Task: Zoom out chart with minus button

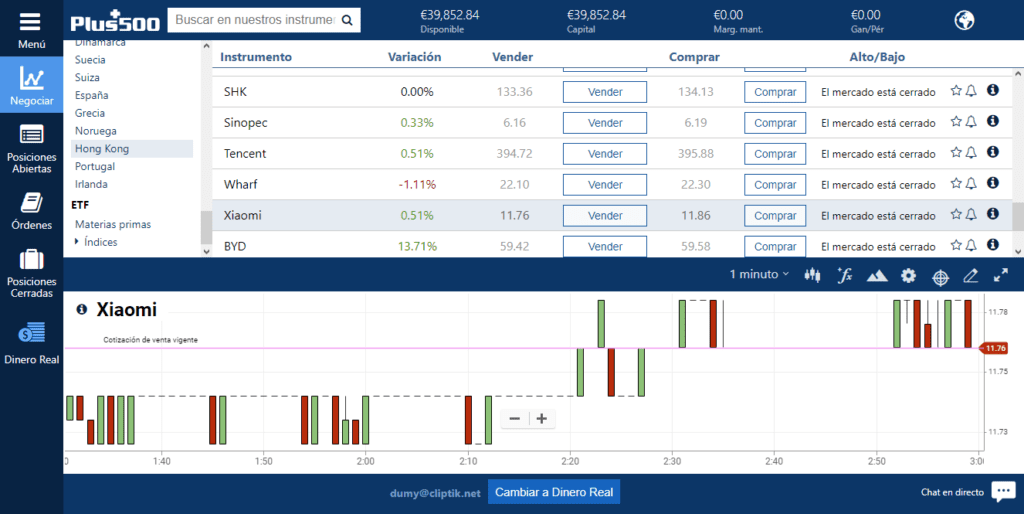Action: point(515,419)
